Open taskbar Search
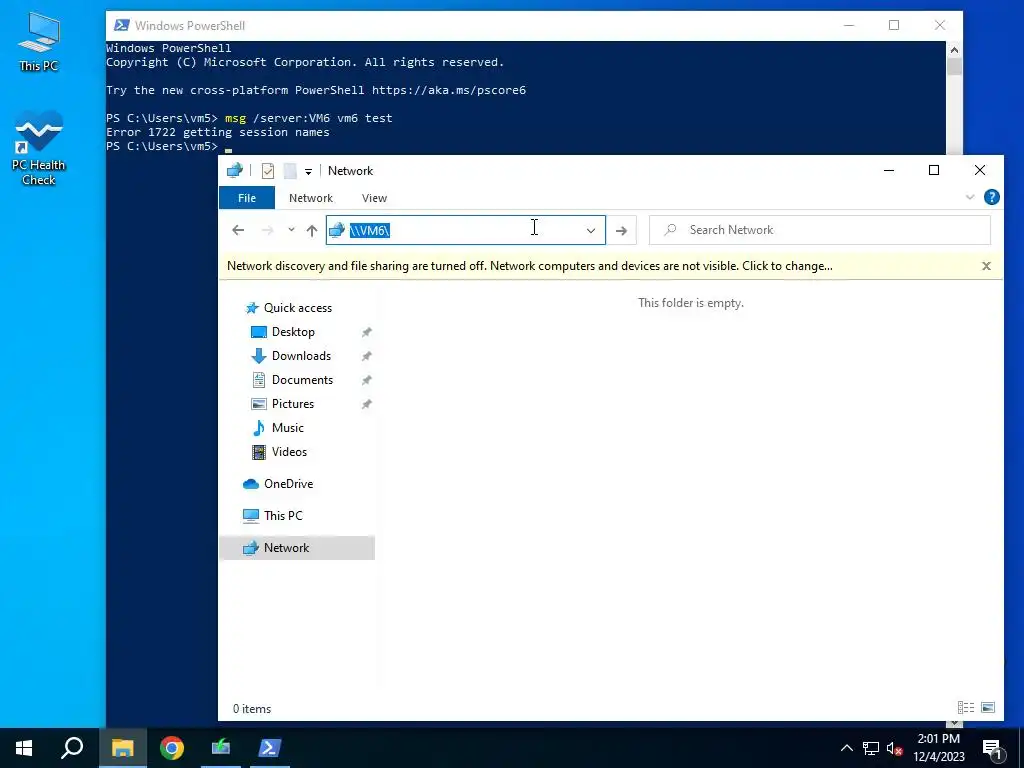The height and width of the screenshot is (768, 1024). click(x=72, y=748)
